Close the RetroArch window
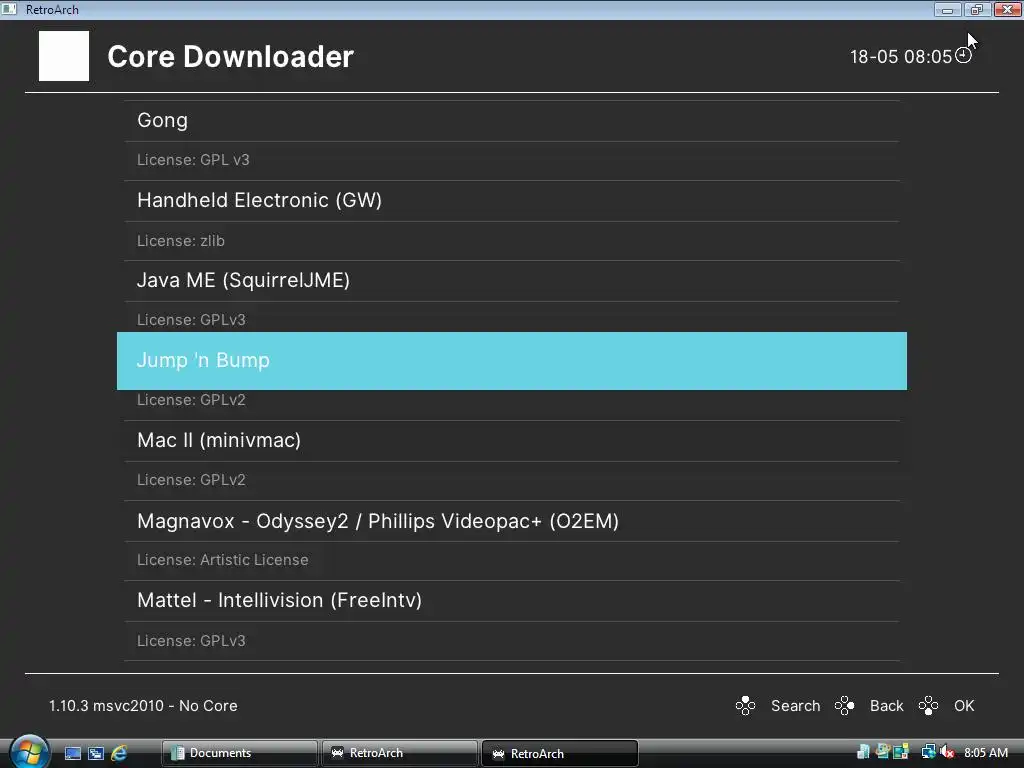 pos(1008,9)
